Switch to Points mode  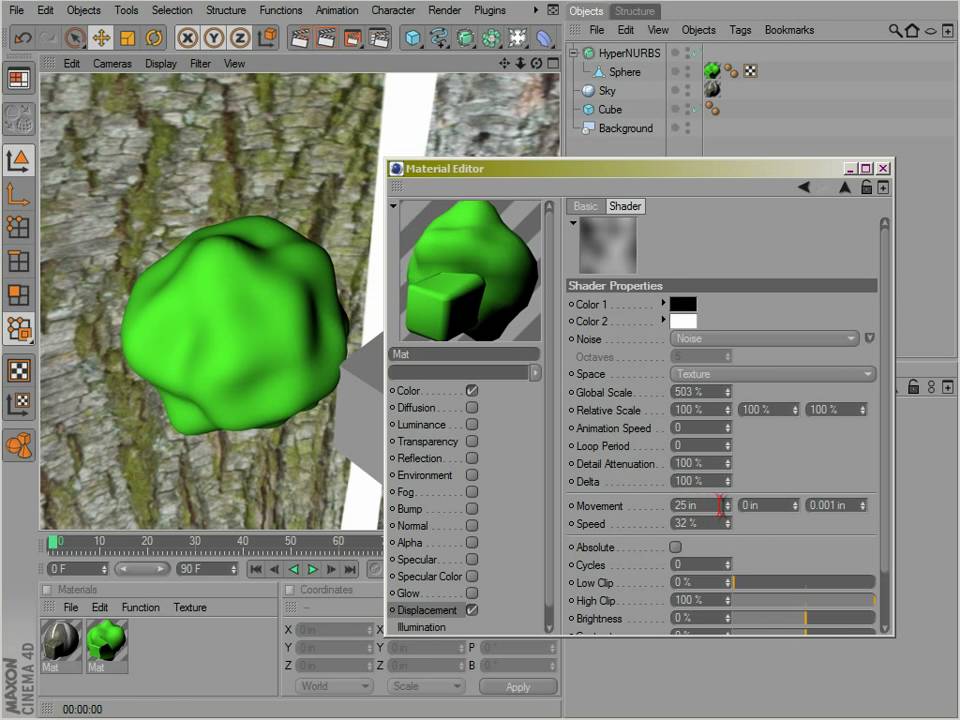click(x=18, y=227)
